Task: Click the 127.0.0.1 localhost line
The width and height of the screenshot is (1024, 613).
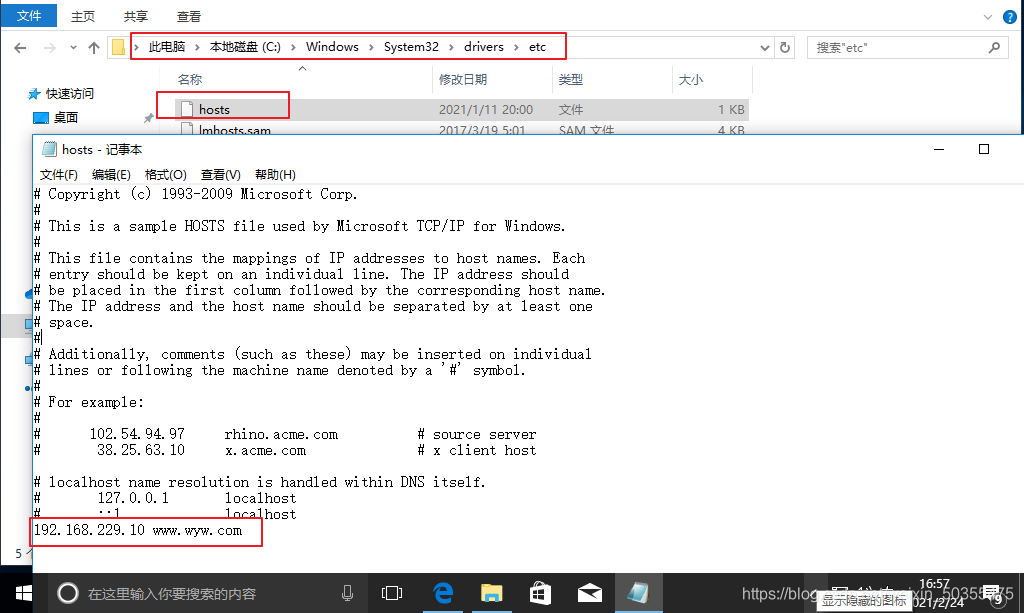Action: [165, 498]
